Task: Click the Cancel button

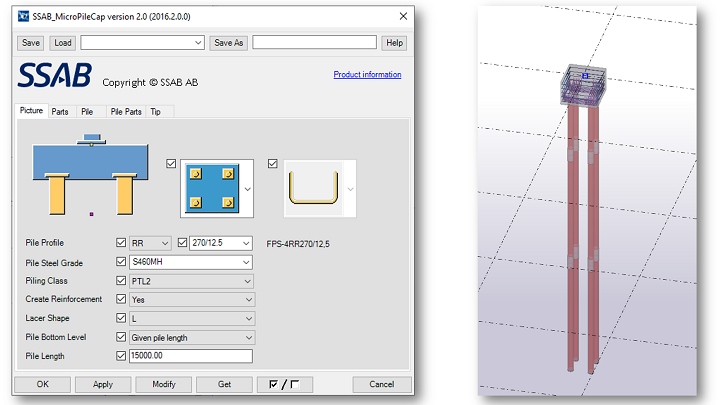Action: (x=382, y=384)
